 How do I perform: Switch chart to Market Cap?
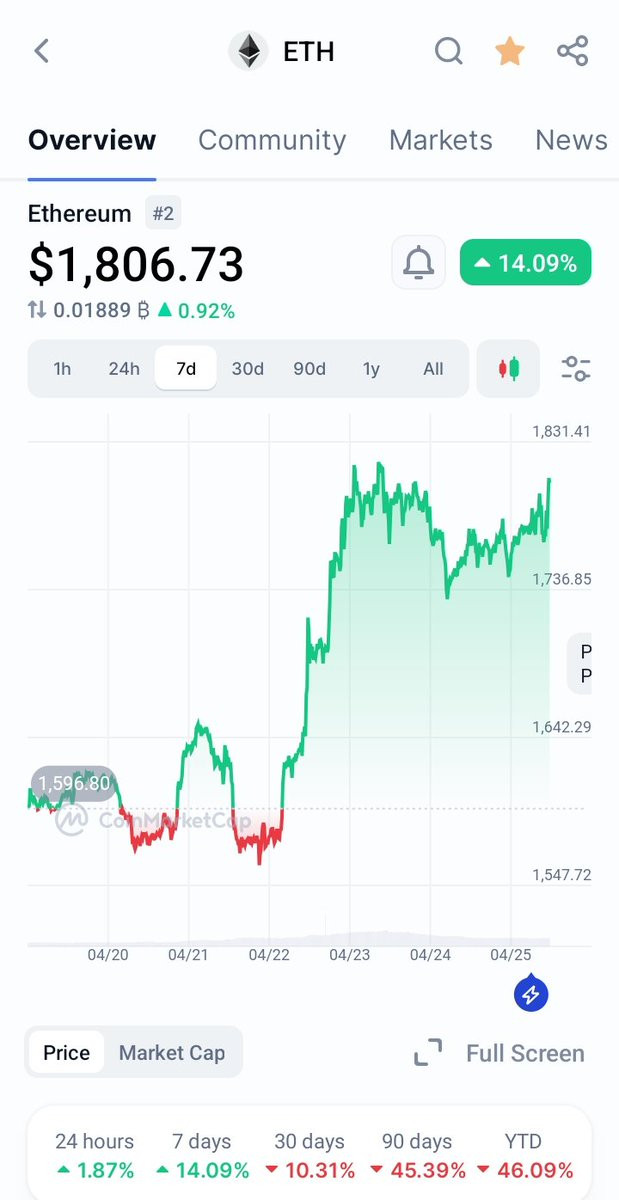(x=172, y=1053)
